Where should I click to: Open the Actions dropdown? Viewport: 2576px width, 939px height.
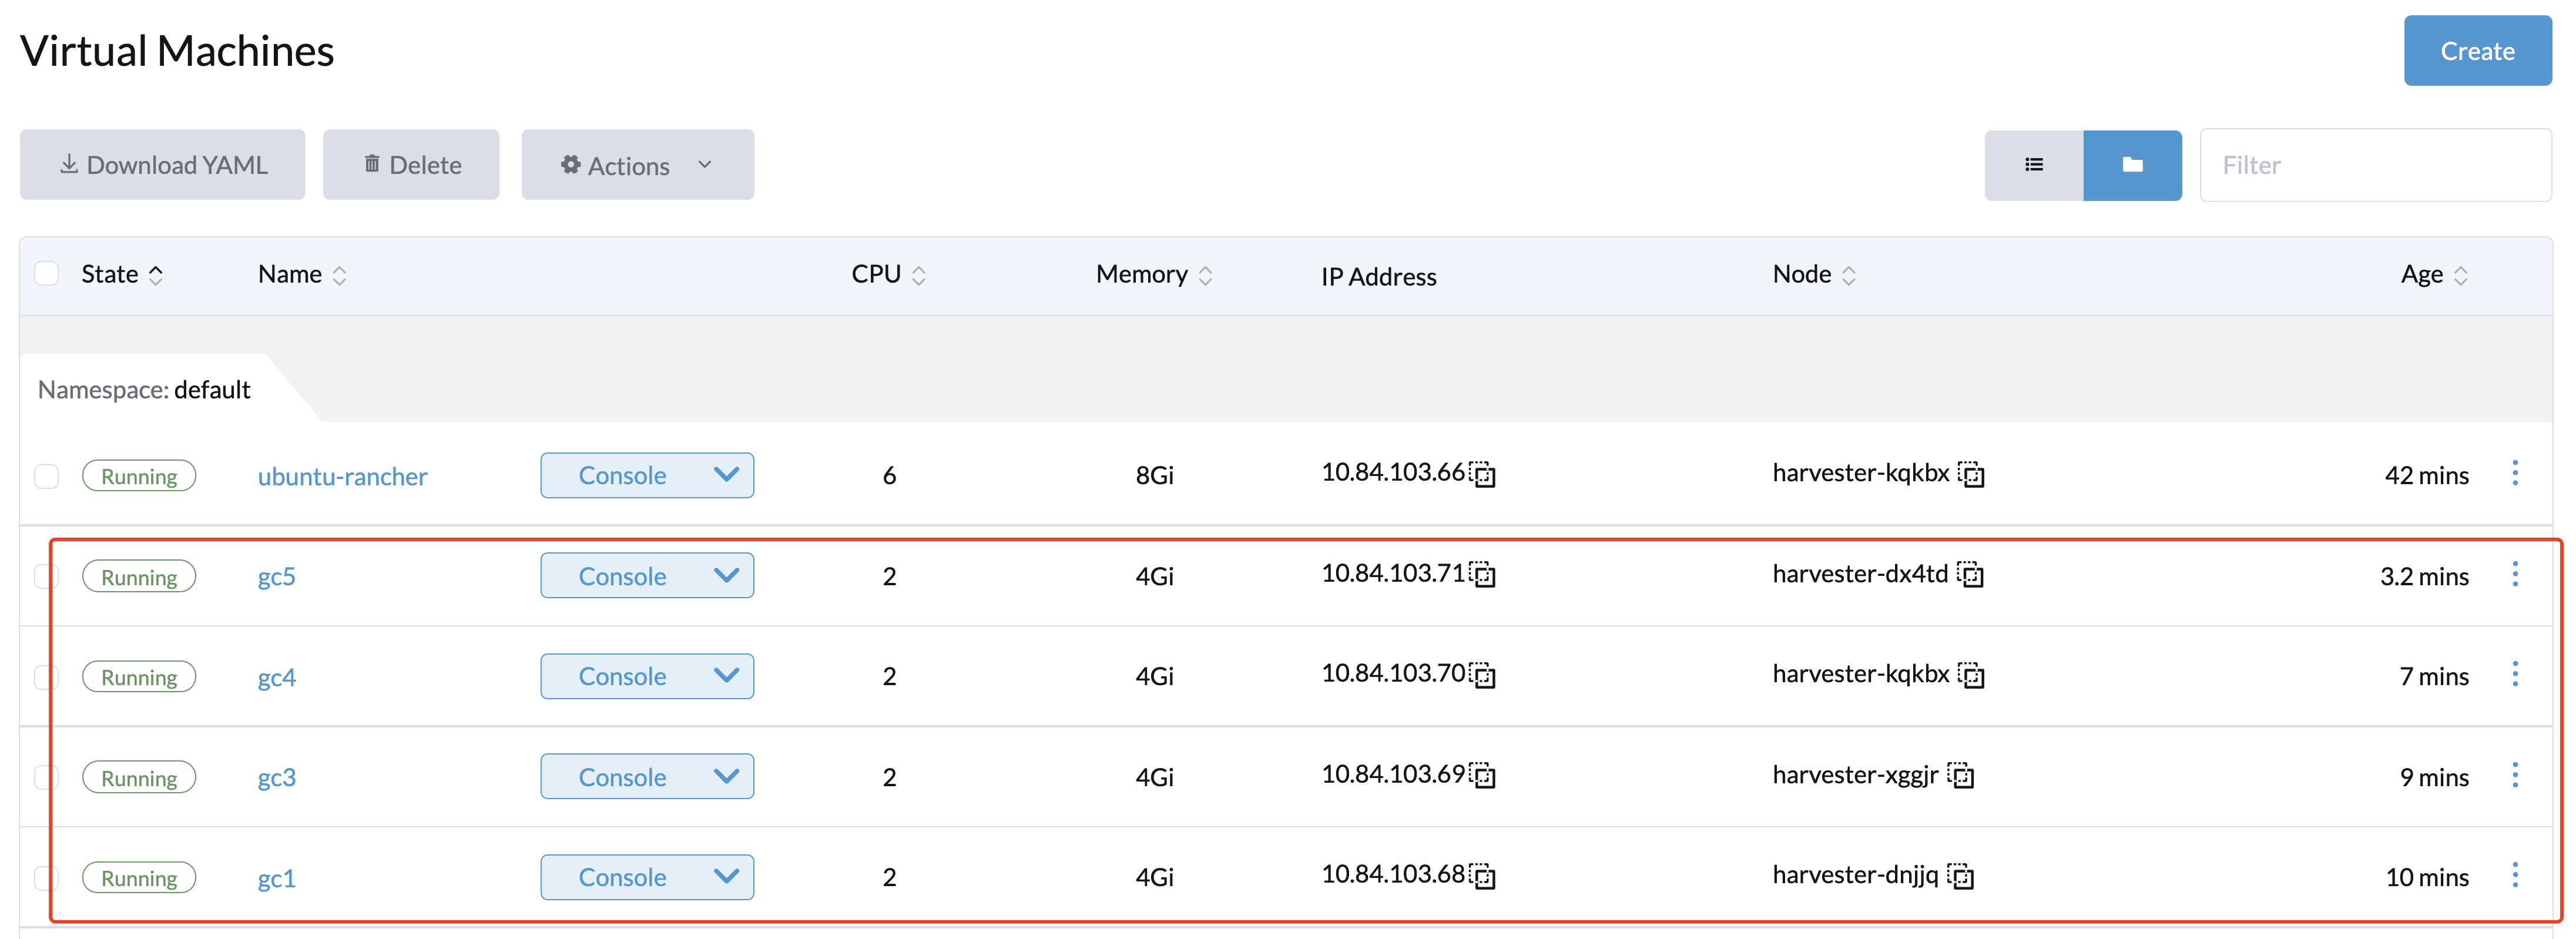click(637, 164)
